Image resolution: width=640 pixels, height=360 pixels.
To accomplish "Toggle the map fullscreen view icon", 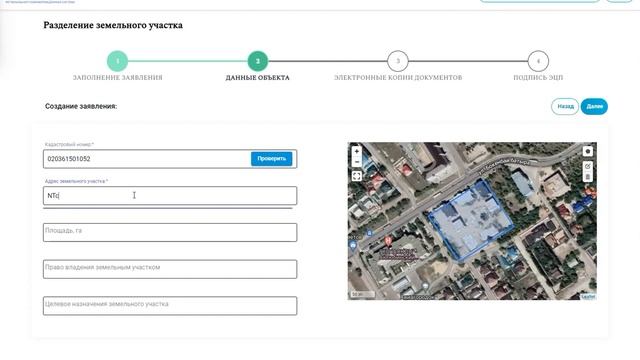I will (x=357, y=176).
